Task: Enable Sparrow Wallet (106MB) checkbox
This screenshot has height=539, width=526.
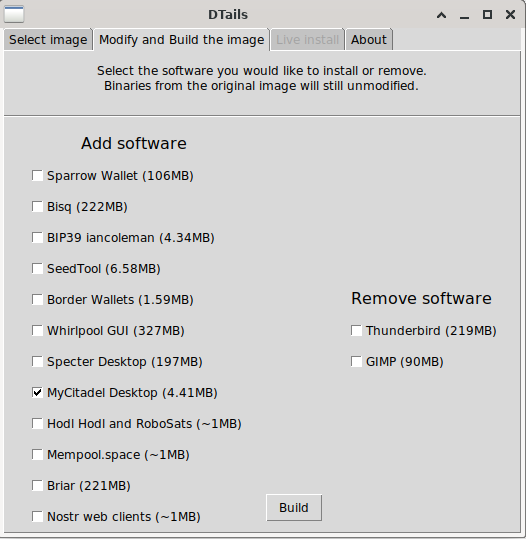Action: pos(37,175)
